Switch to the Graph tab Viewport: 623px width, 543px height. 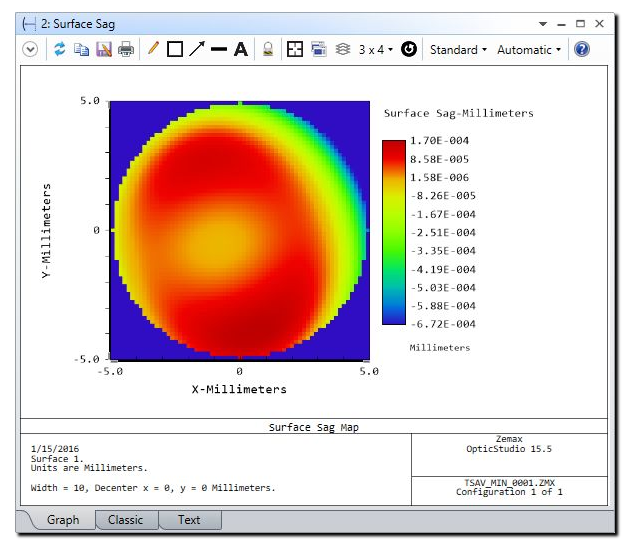click(x=63, y=520)
